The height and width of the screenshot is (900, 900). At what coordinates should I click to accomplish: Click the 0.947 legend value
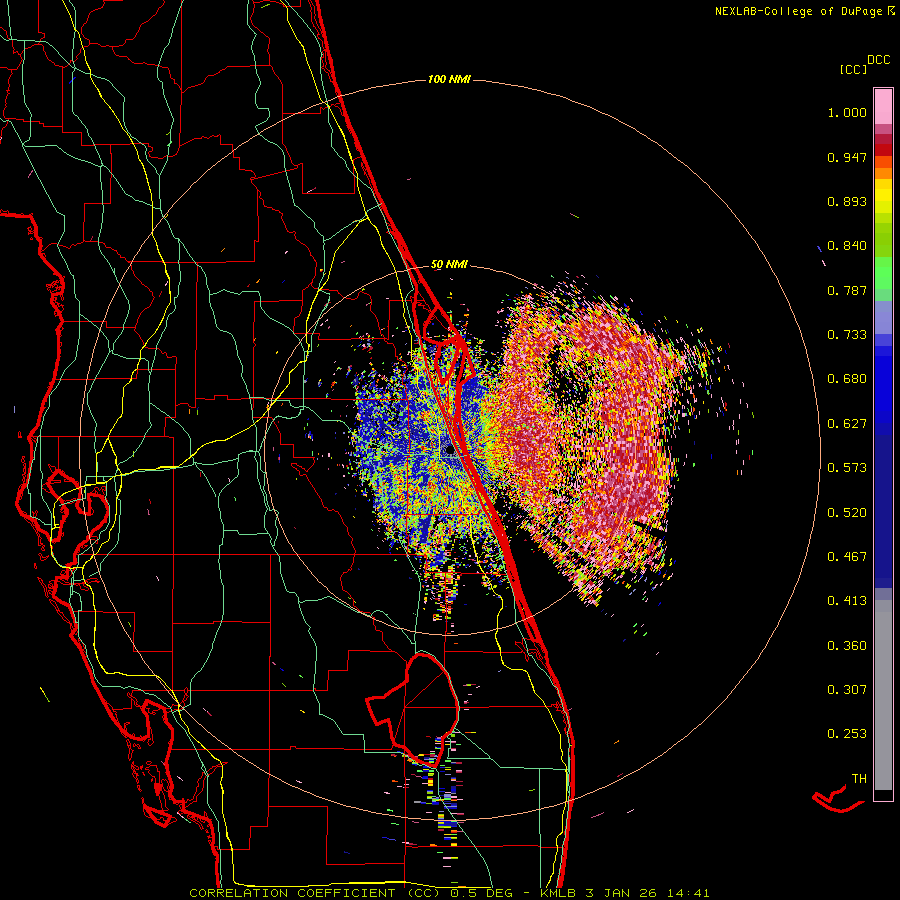click(x=847, y=157)
